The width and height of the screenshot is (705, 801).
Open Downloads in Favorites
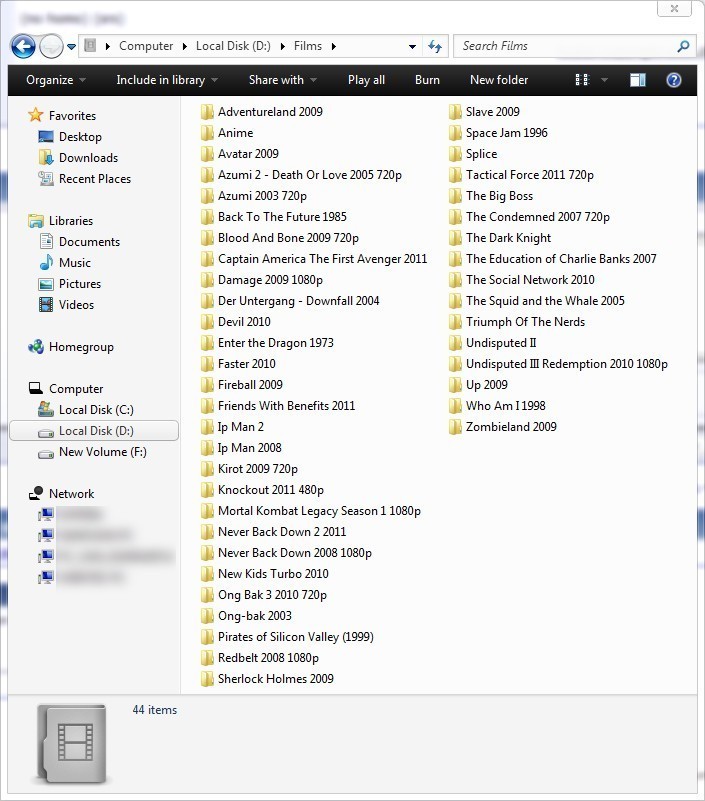click(88, 158)
